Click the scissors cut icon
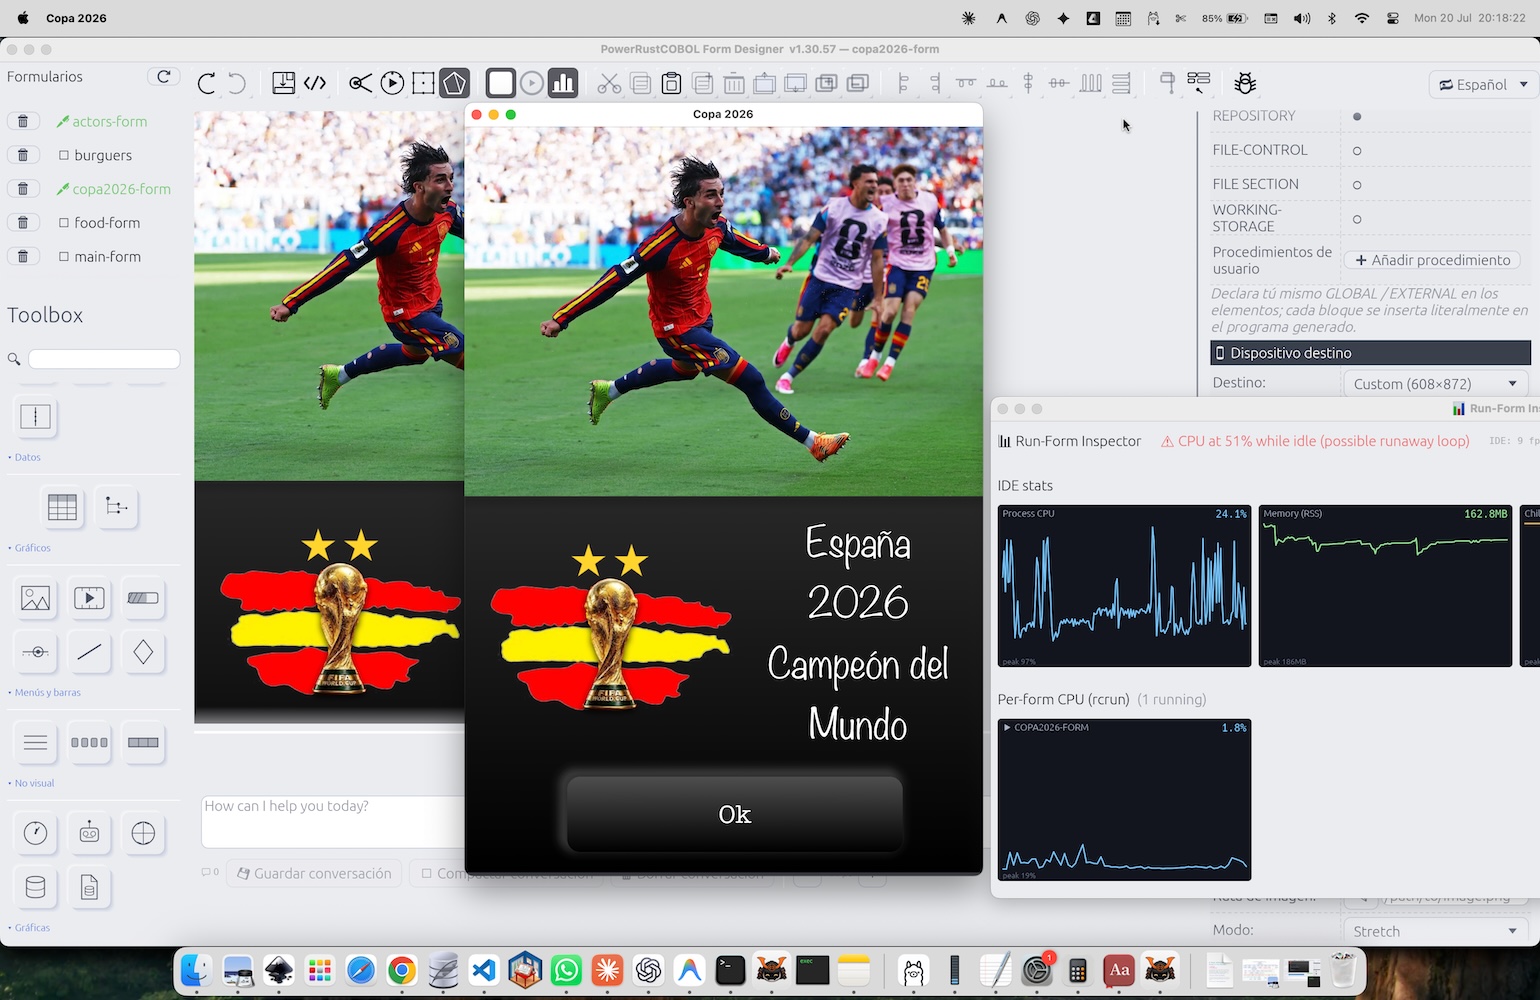 click(x=609, y=83)
